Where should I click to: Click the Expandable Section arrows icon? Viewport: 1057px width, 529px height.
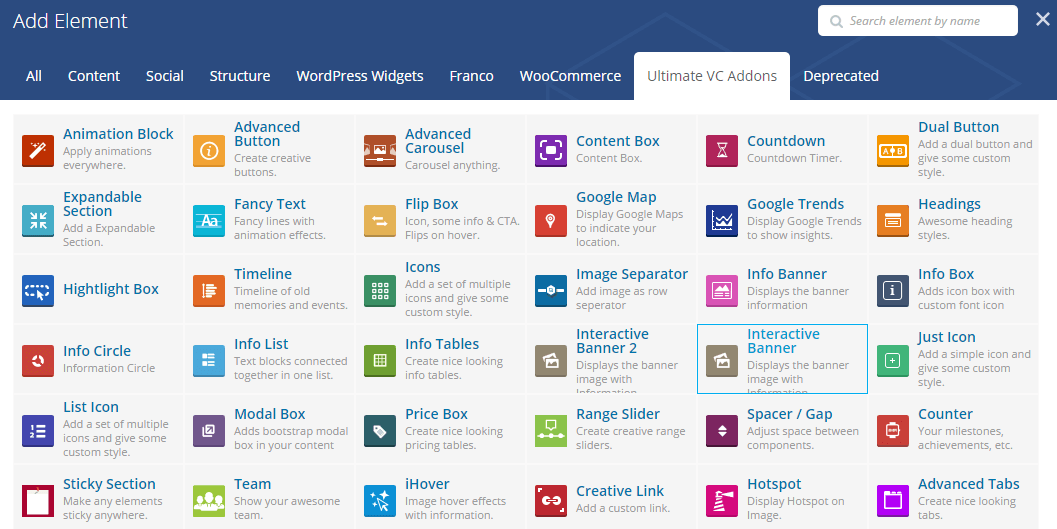[38, 220]
